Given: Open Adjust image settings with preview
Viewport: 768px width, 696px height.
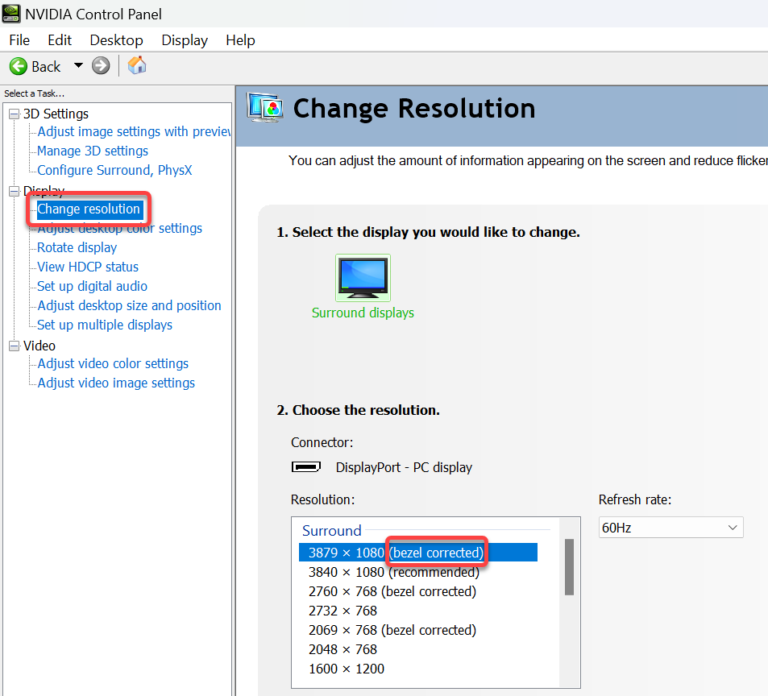Looking at the screenshot, I should click(x=134, y=132).
